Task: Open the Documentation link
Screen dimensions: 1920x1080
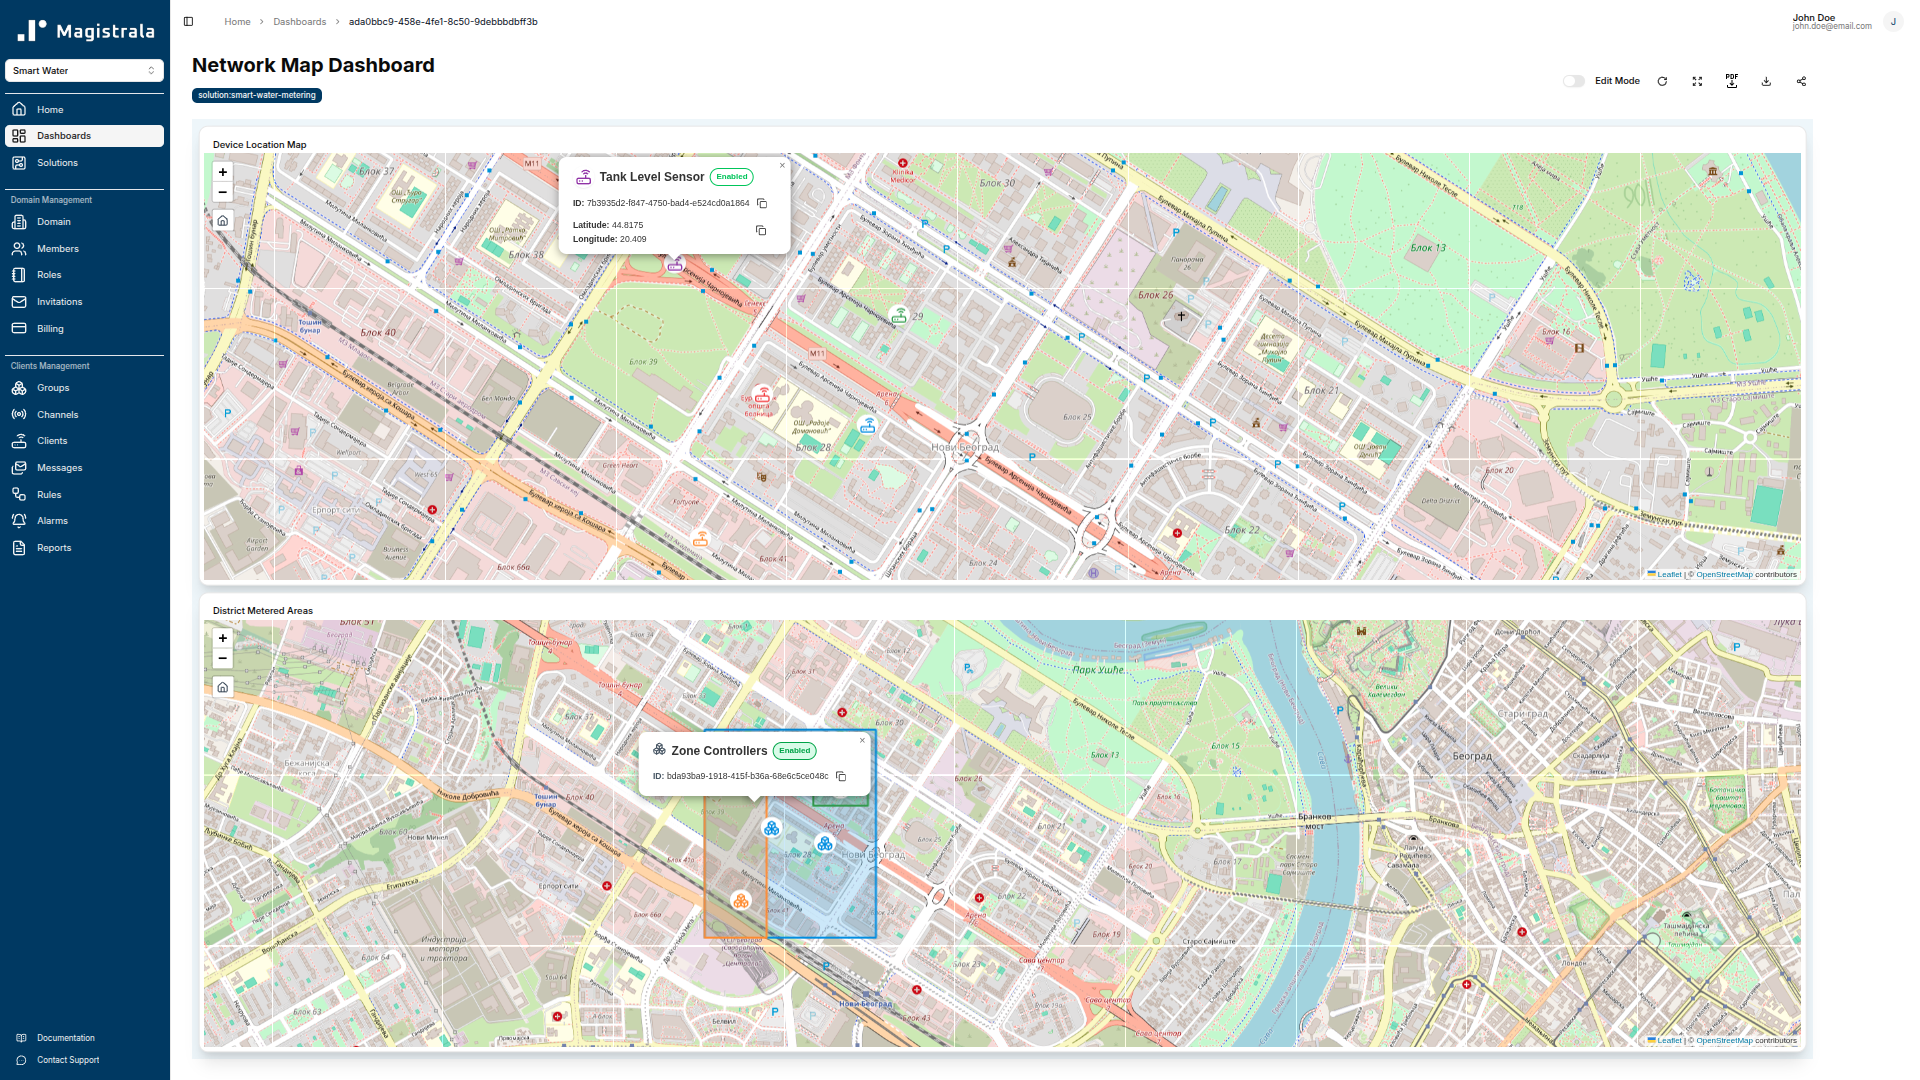Action: 66,1037
